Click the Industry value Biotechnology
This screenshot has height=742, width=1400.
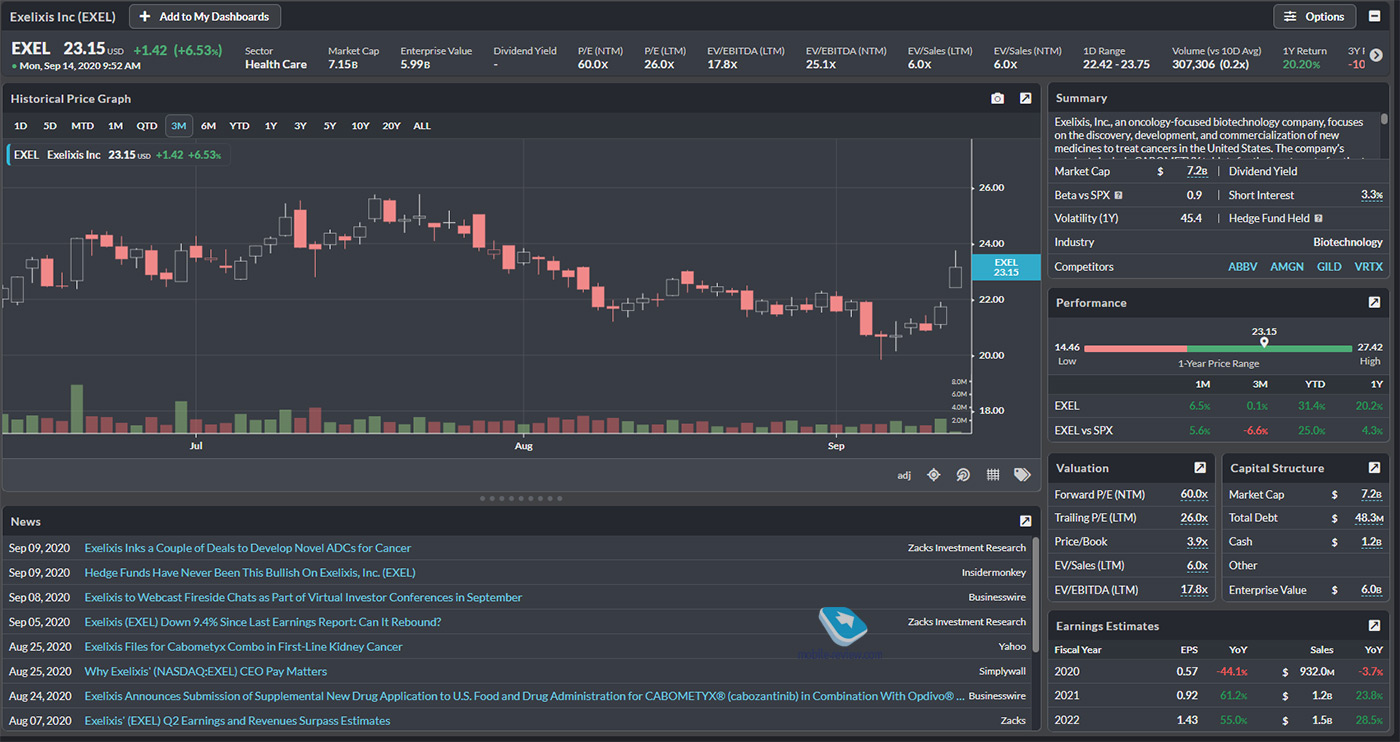click(1347, 242)
